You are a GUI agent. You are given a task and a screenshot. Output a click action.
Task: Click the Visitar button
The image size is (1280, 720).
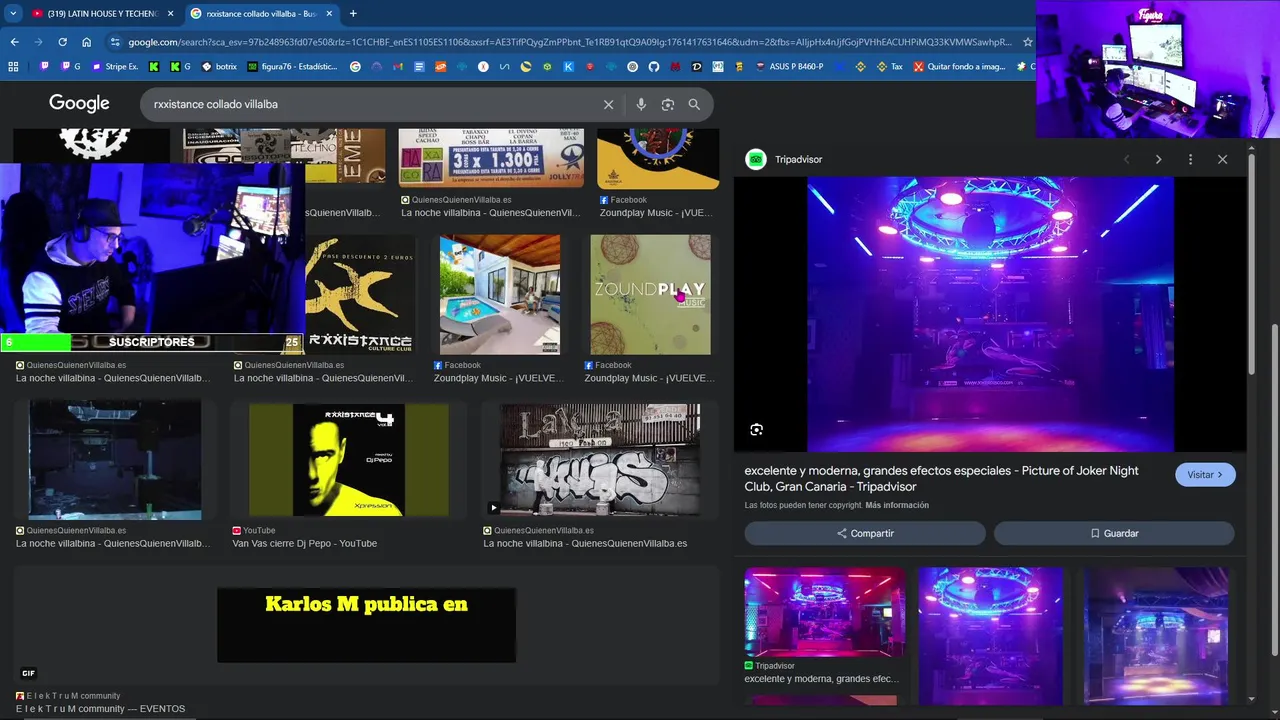pyautogui.click(x=1205, y=475)
